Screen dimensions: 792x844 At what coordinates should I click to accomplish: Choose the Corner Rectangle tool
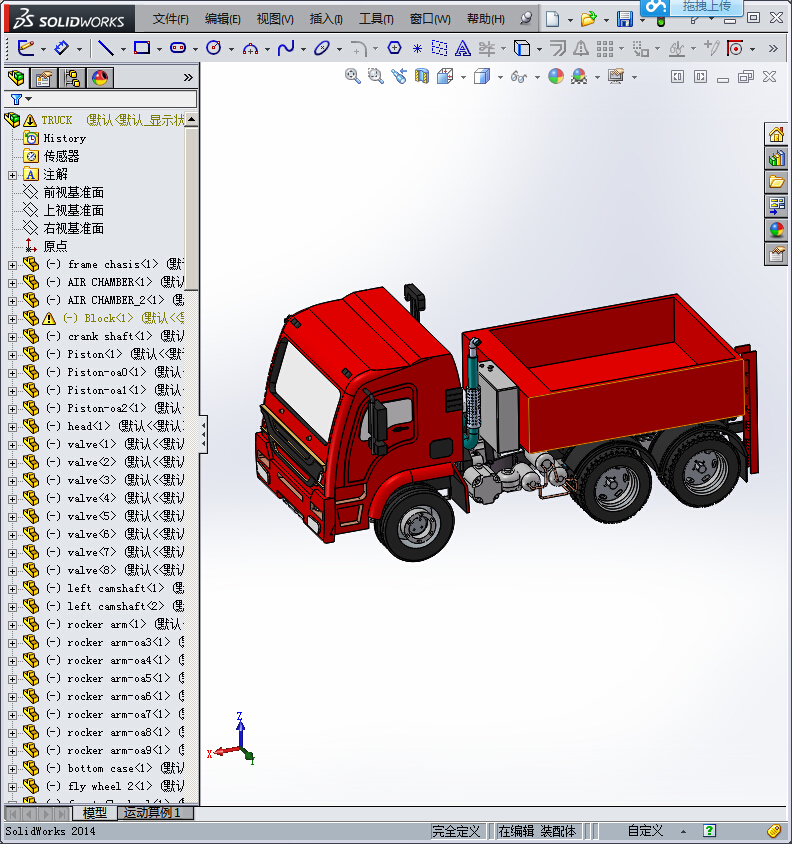click(142, 48)
